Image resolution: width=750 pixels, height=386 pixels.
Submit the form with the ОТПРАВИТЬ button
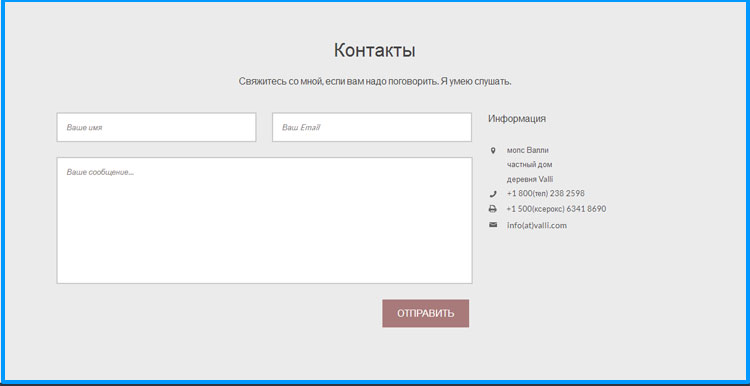tap(426, 313)
